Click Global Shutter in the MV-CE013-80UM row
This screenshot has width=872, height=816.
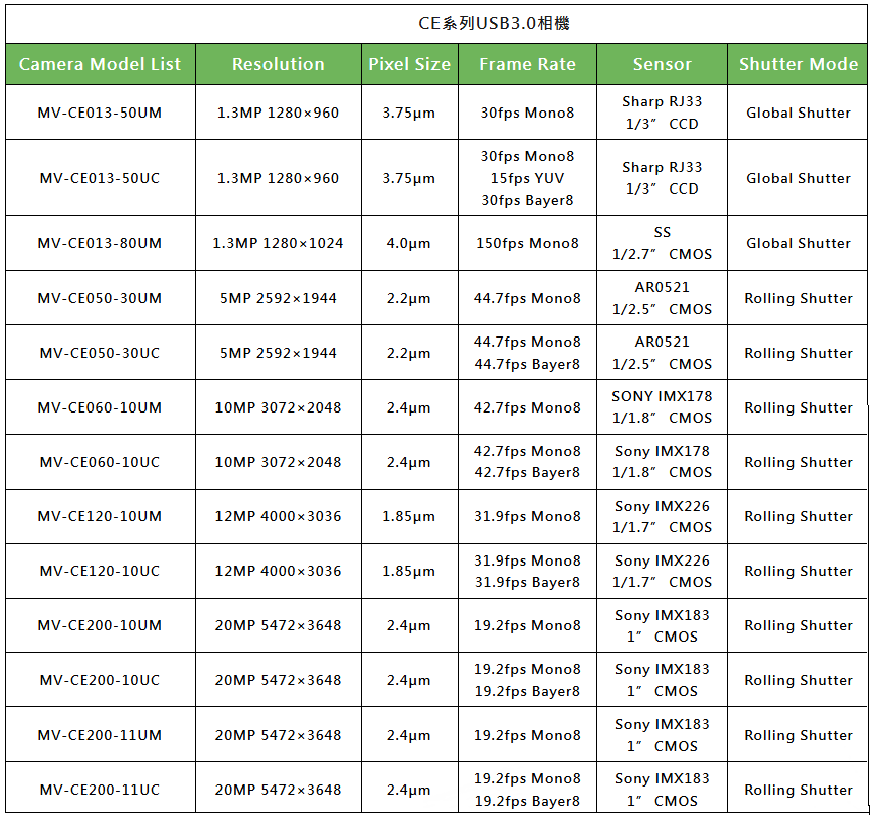coord(798,243)
